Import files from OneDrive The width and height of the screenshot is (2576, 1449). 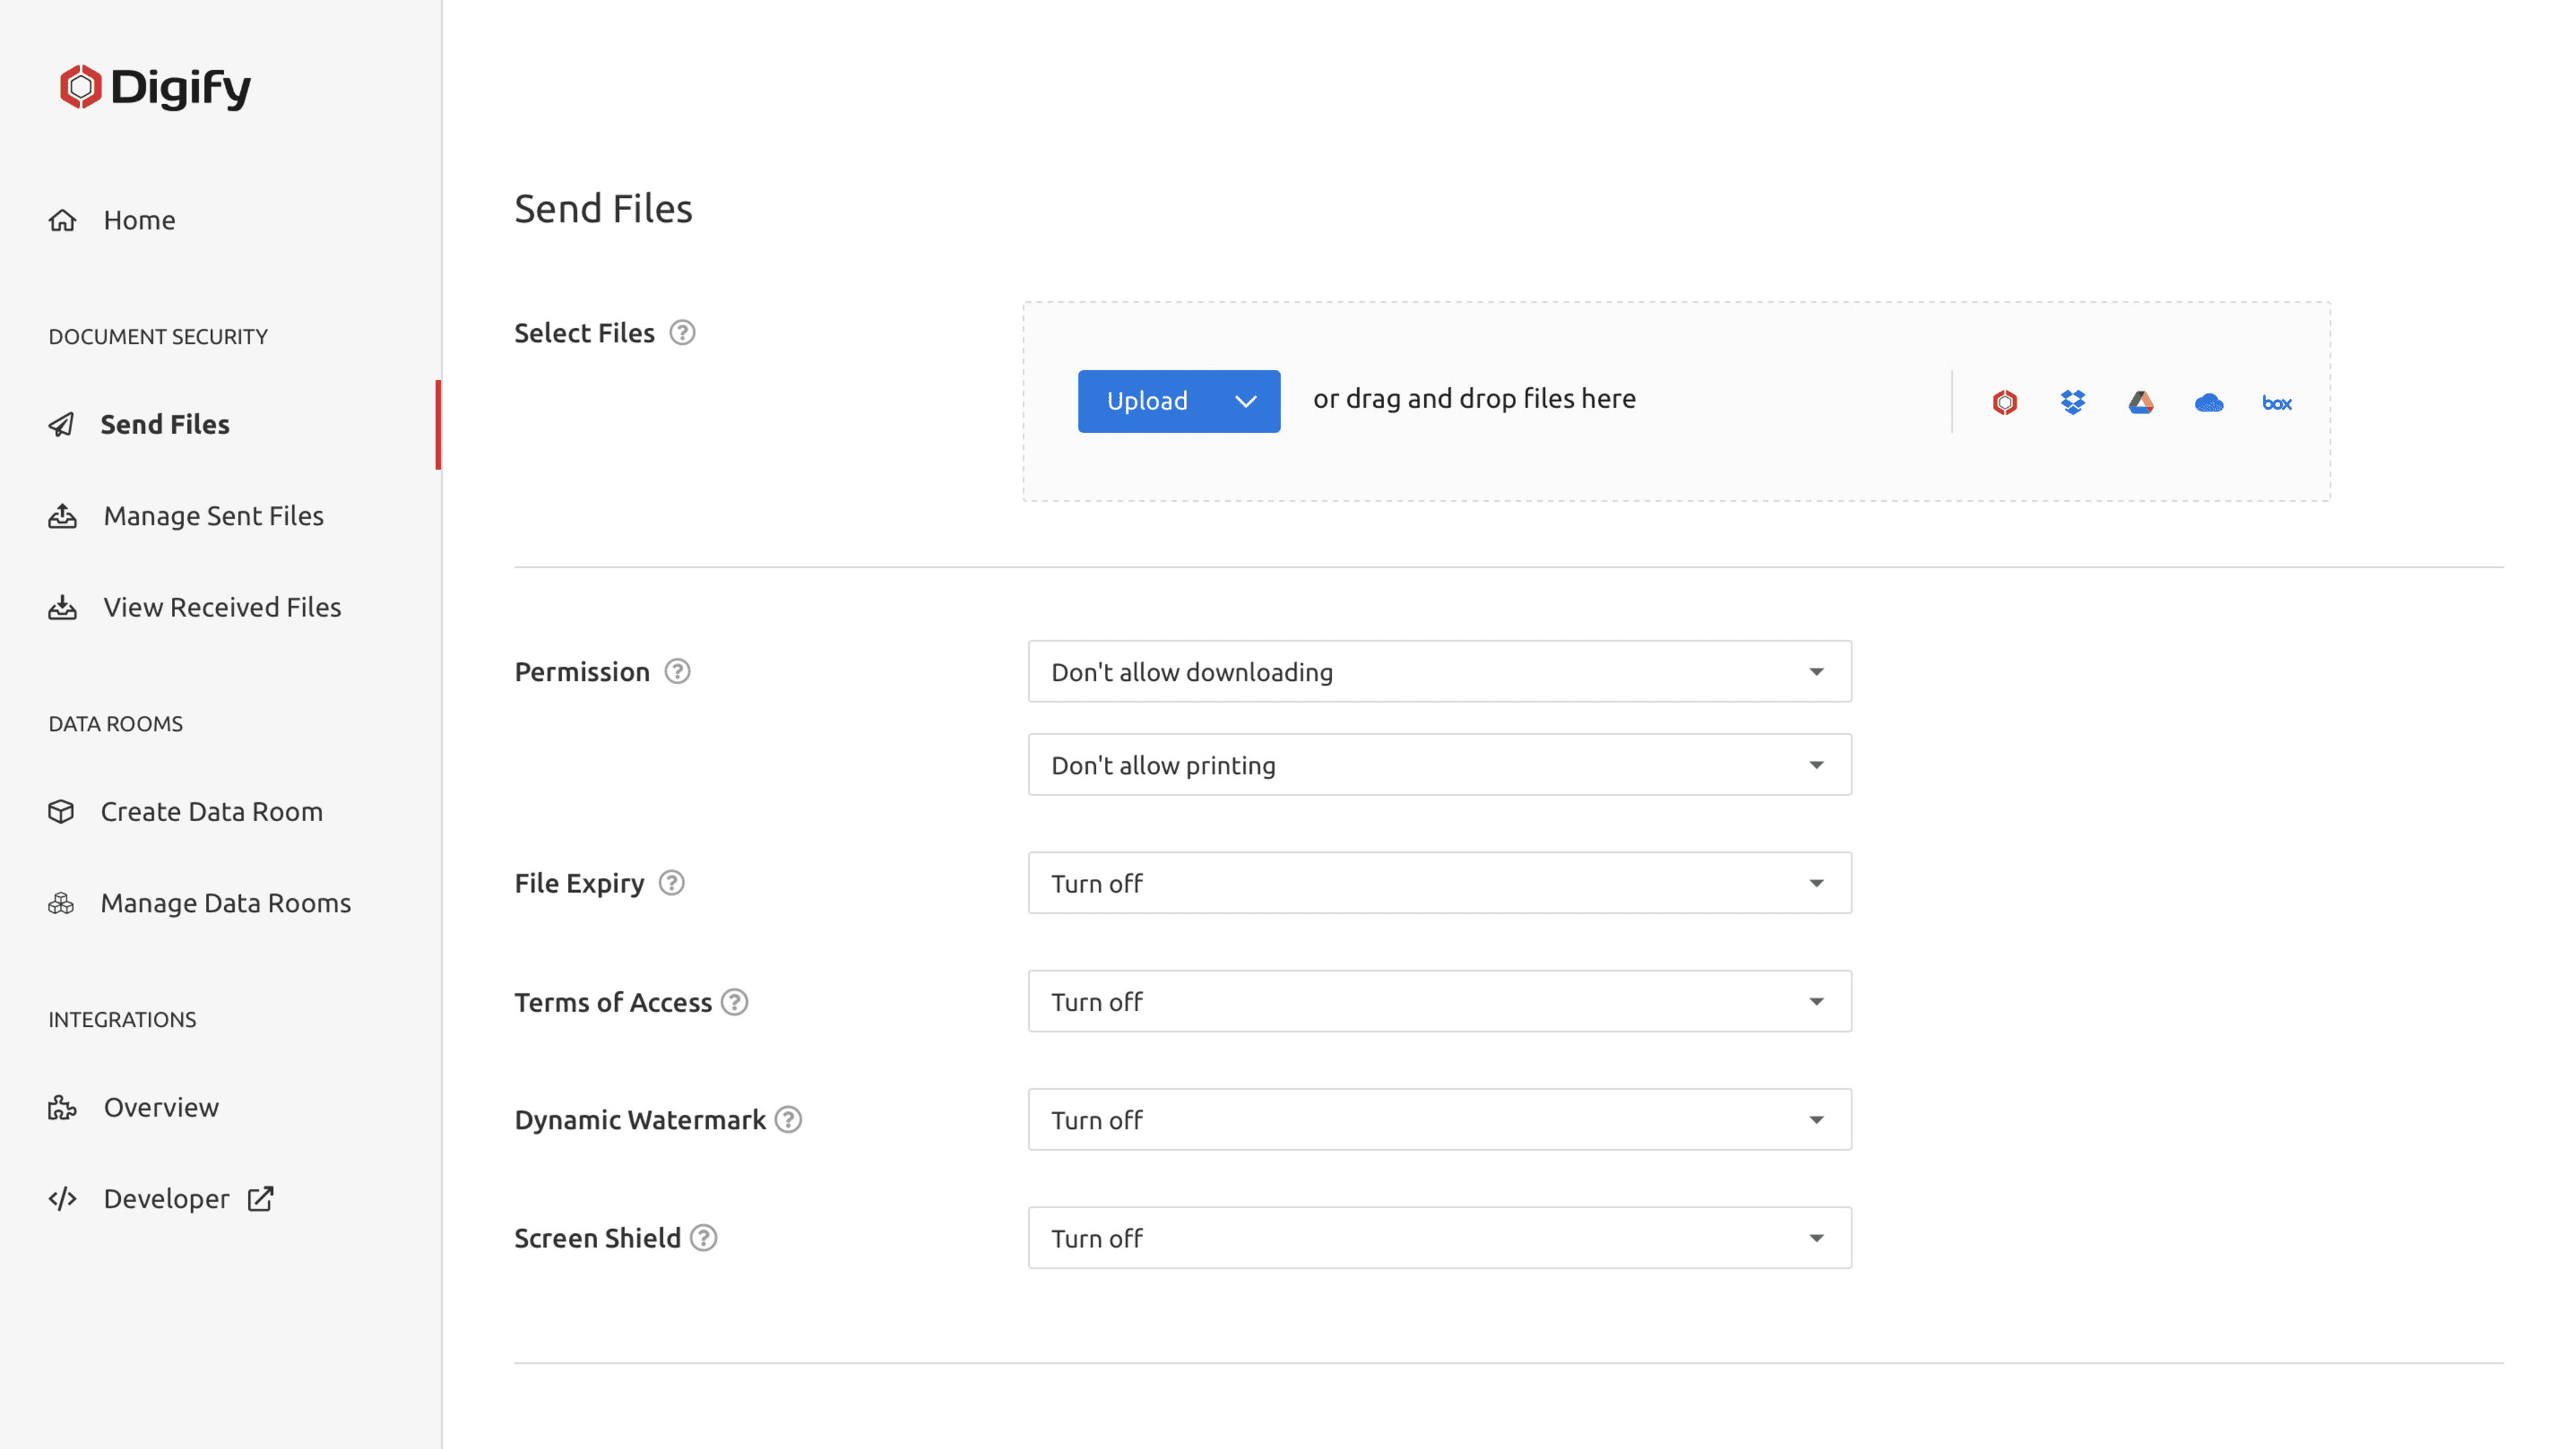coord(2208,402)
